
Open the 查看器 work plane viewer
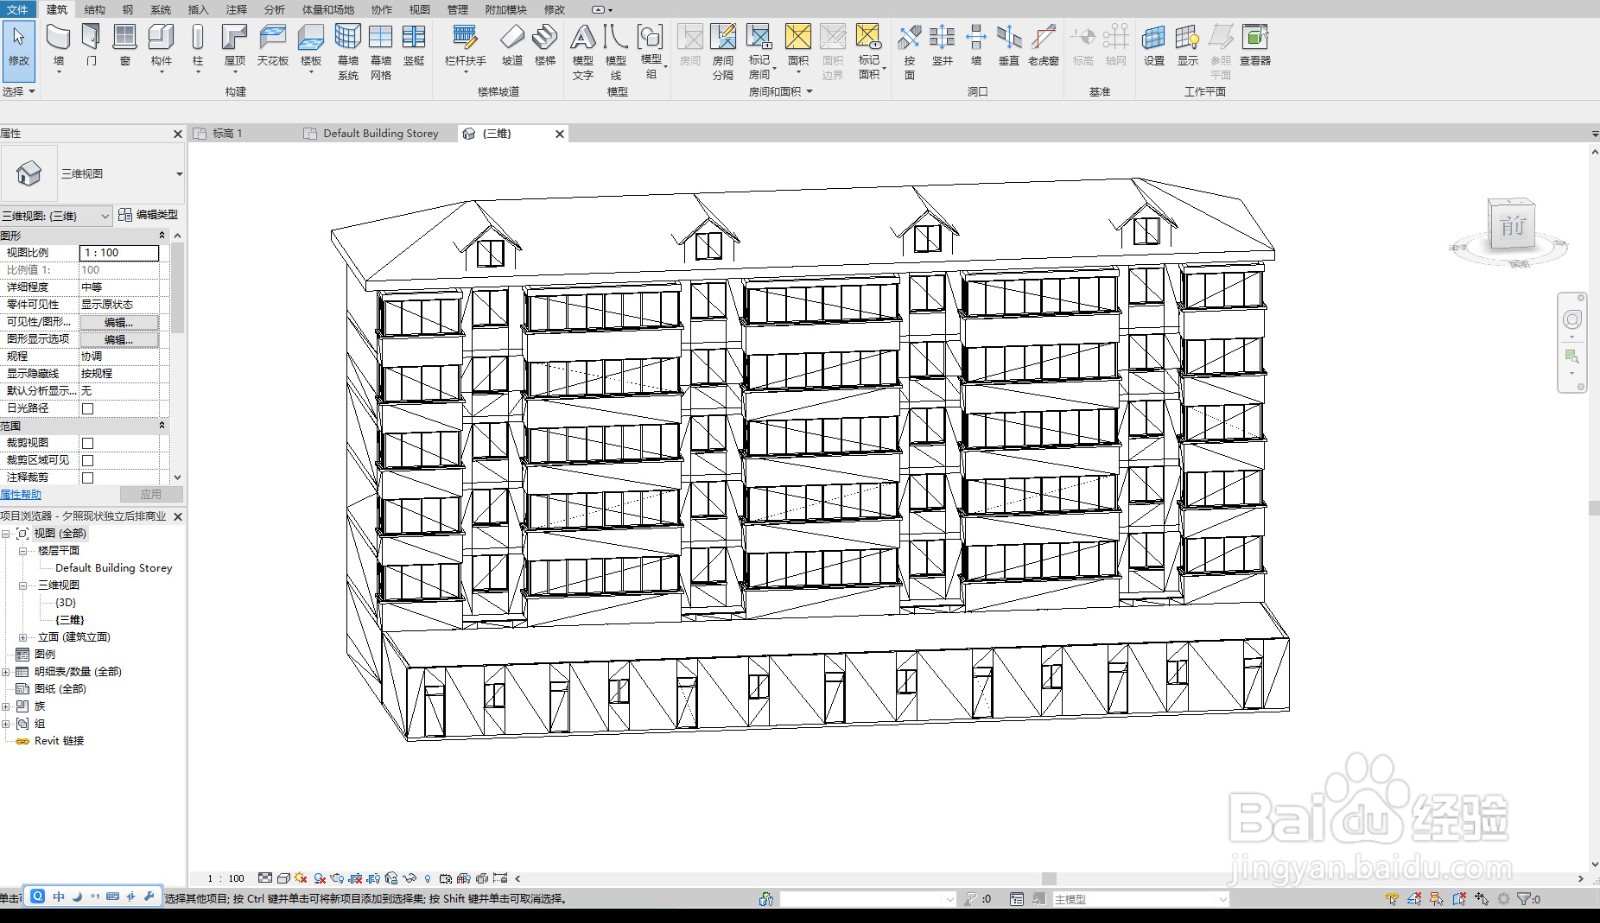click(1255, 47)
